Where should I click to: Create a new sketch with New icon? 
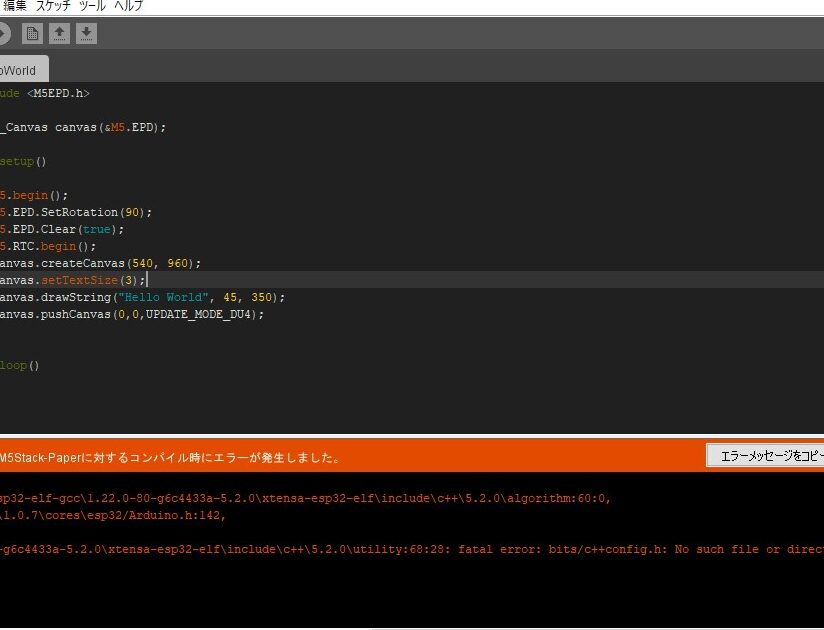[33, 34]
